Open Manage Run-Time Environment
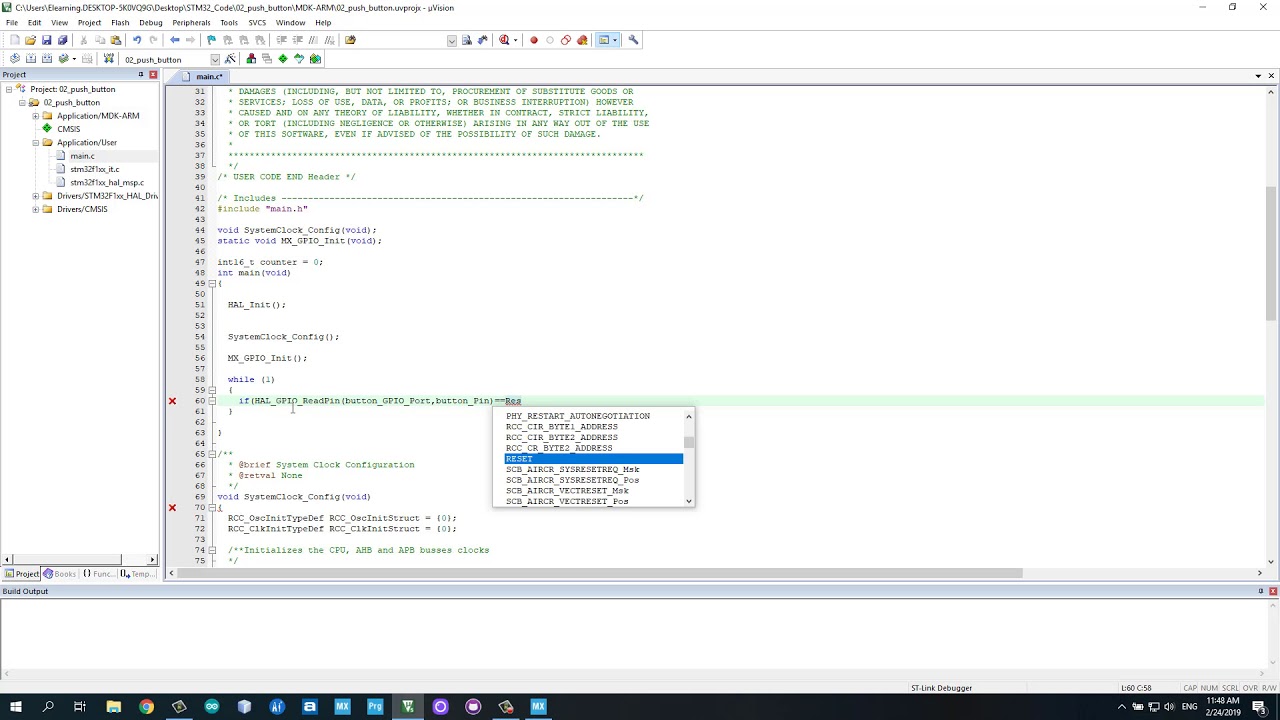 click(x=283, y=59)
